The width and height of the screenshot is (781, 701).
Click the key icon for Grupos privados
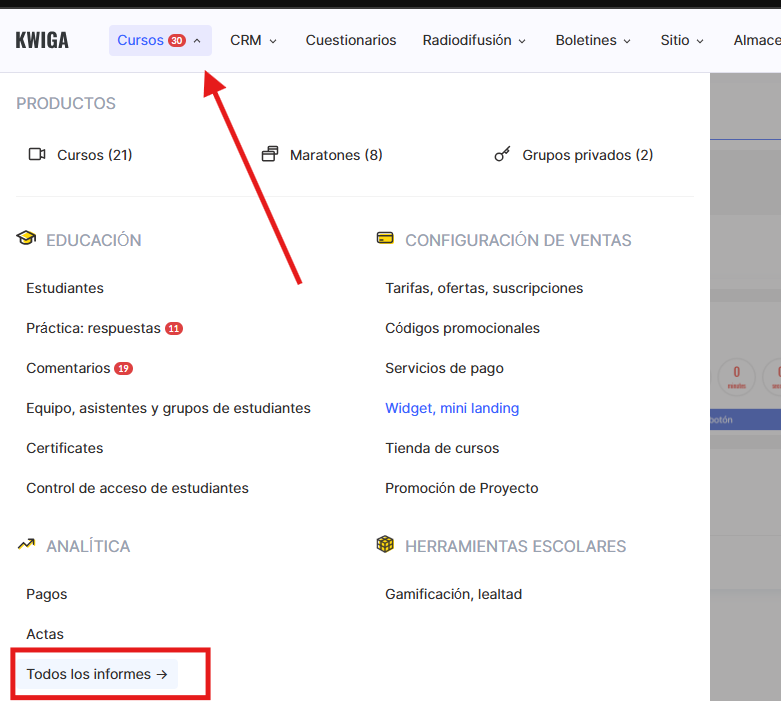click(503, 155)
